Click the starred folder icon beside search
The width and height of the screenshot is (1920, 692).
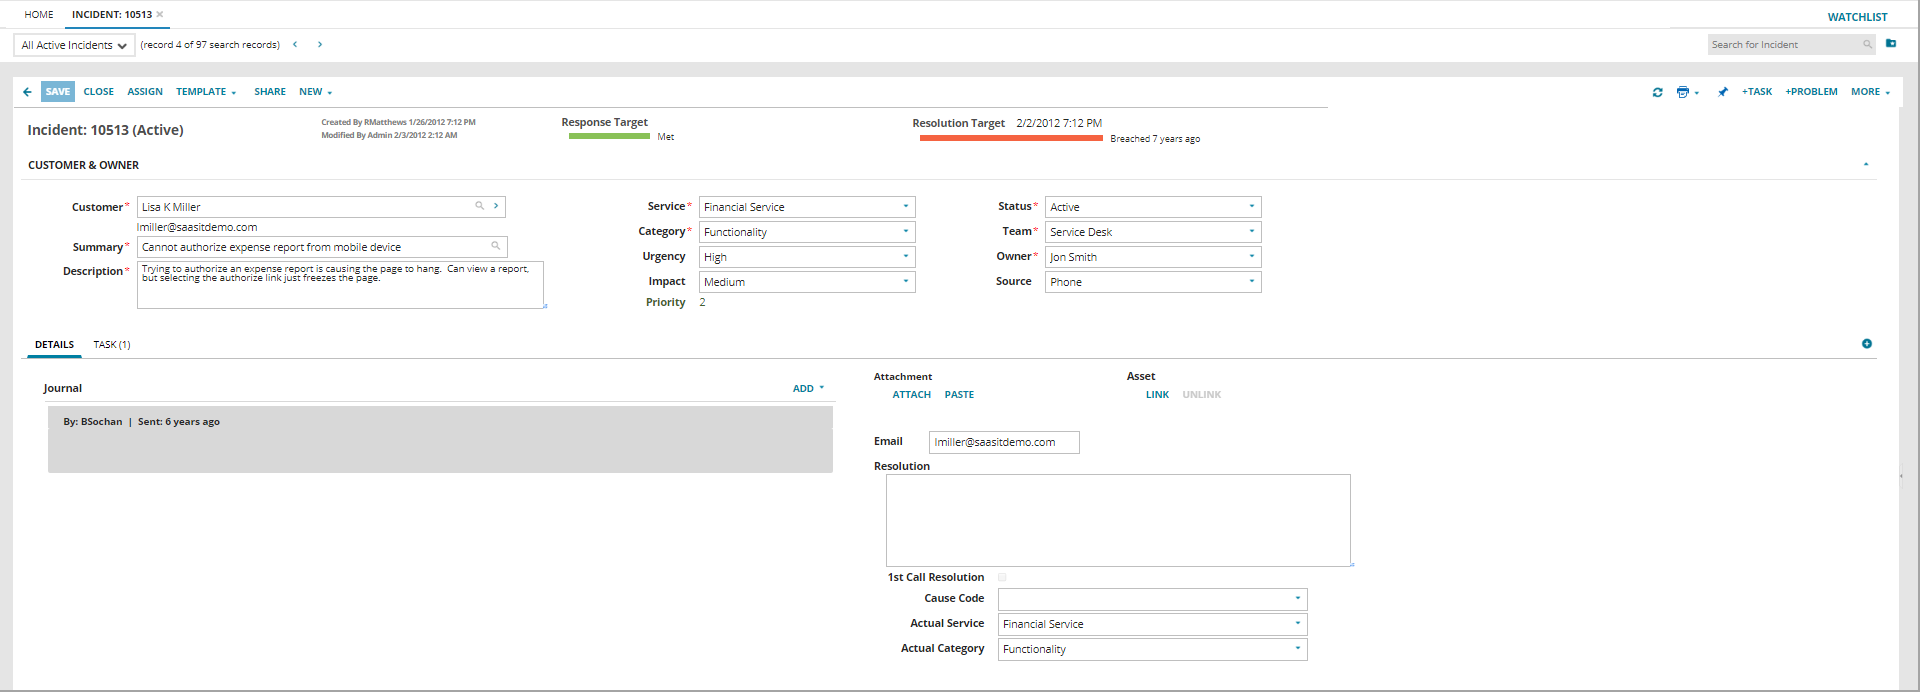(1891, 44)
